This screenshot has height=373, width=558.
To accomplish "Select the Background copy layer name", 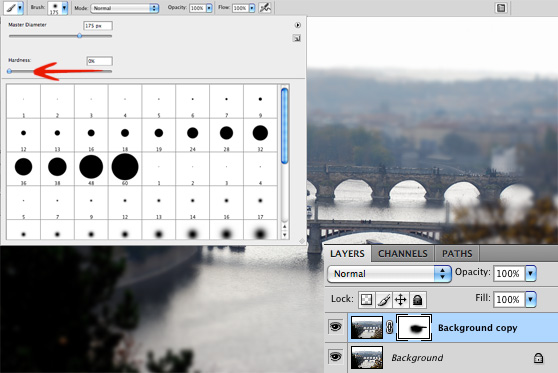I will coord(477,328).
